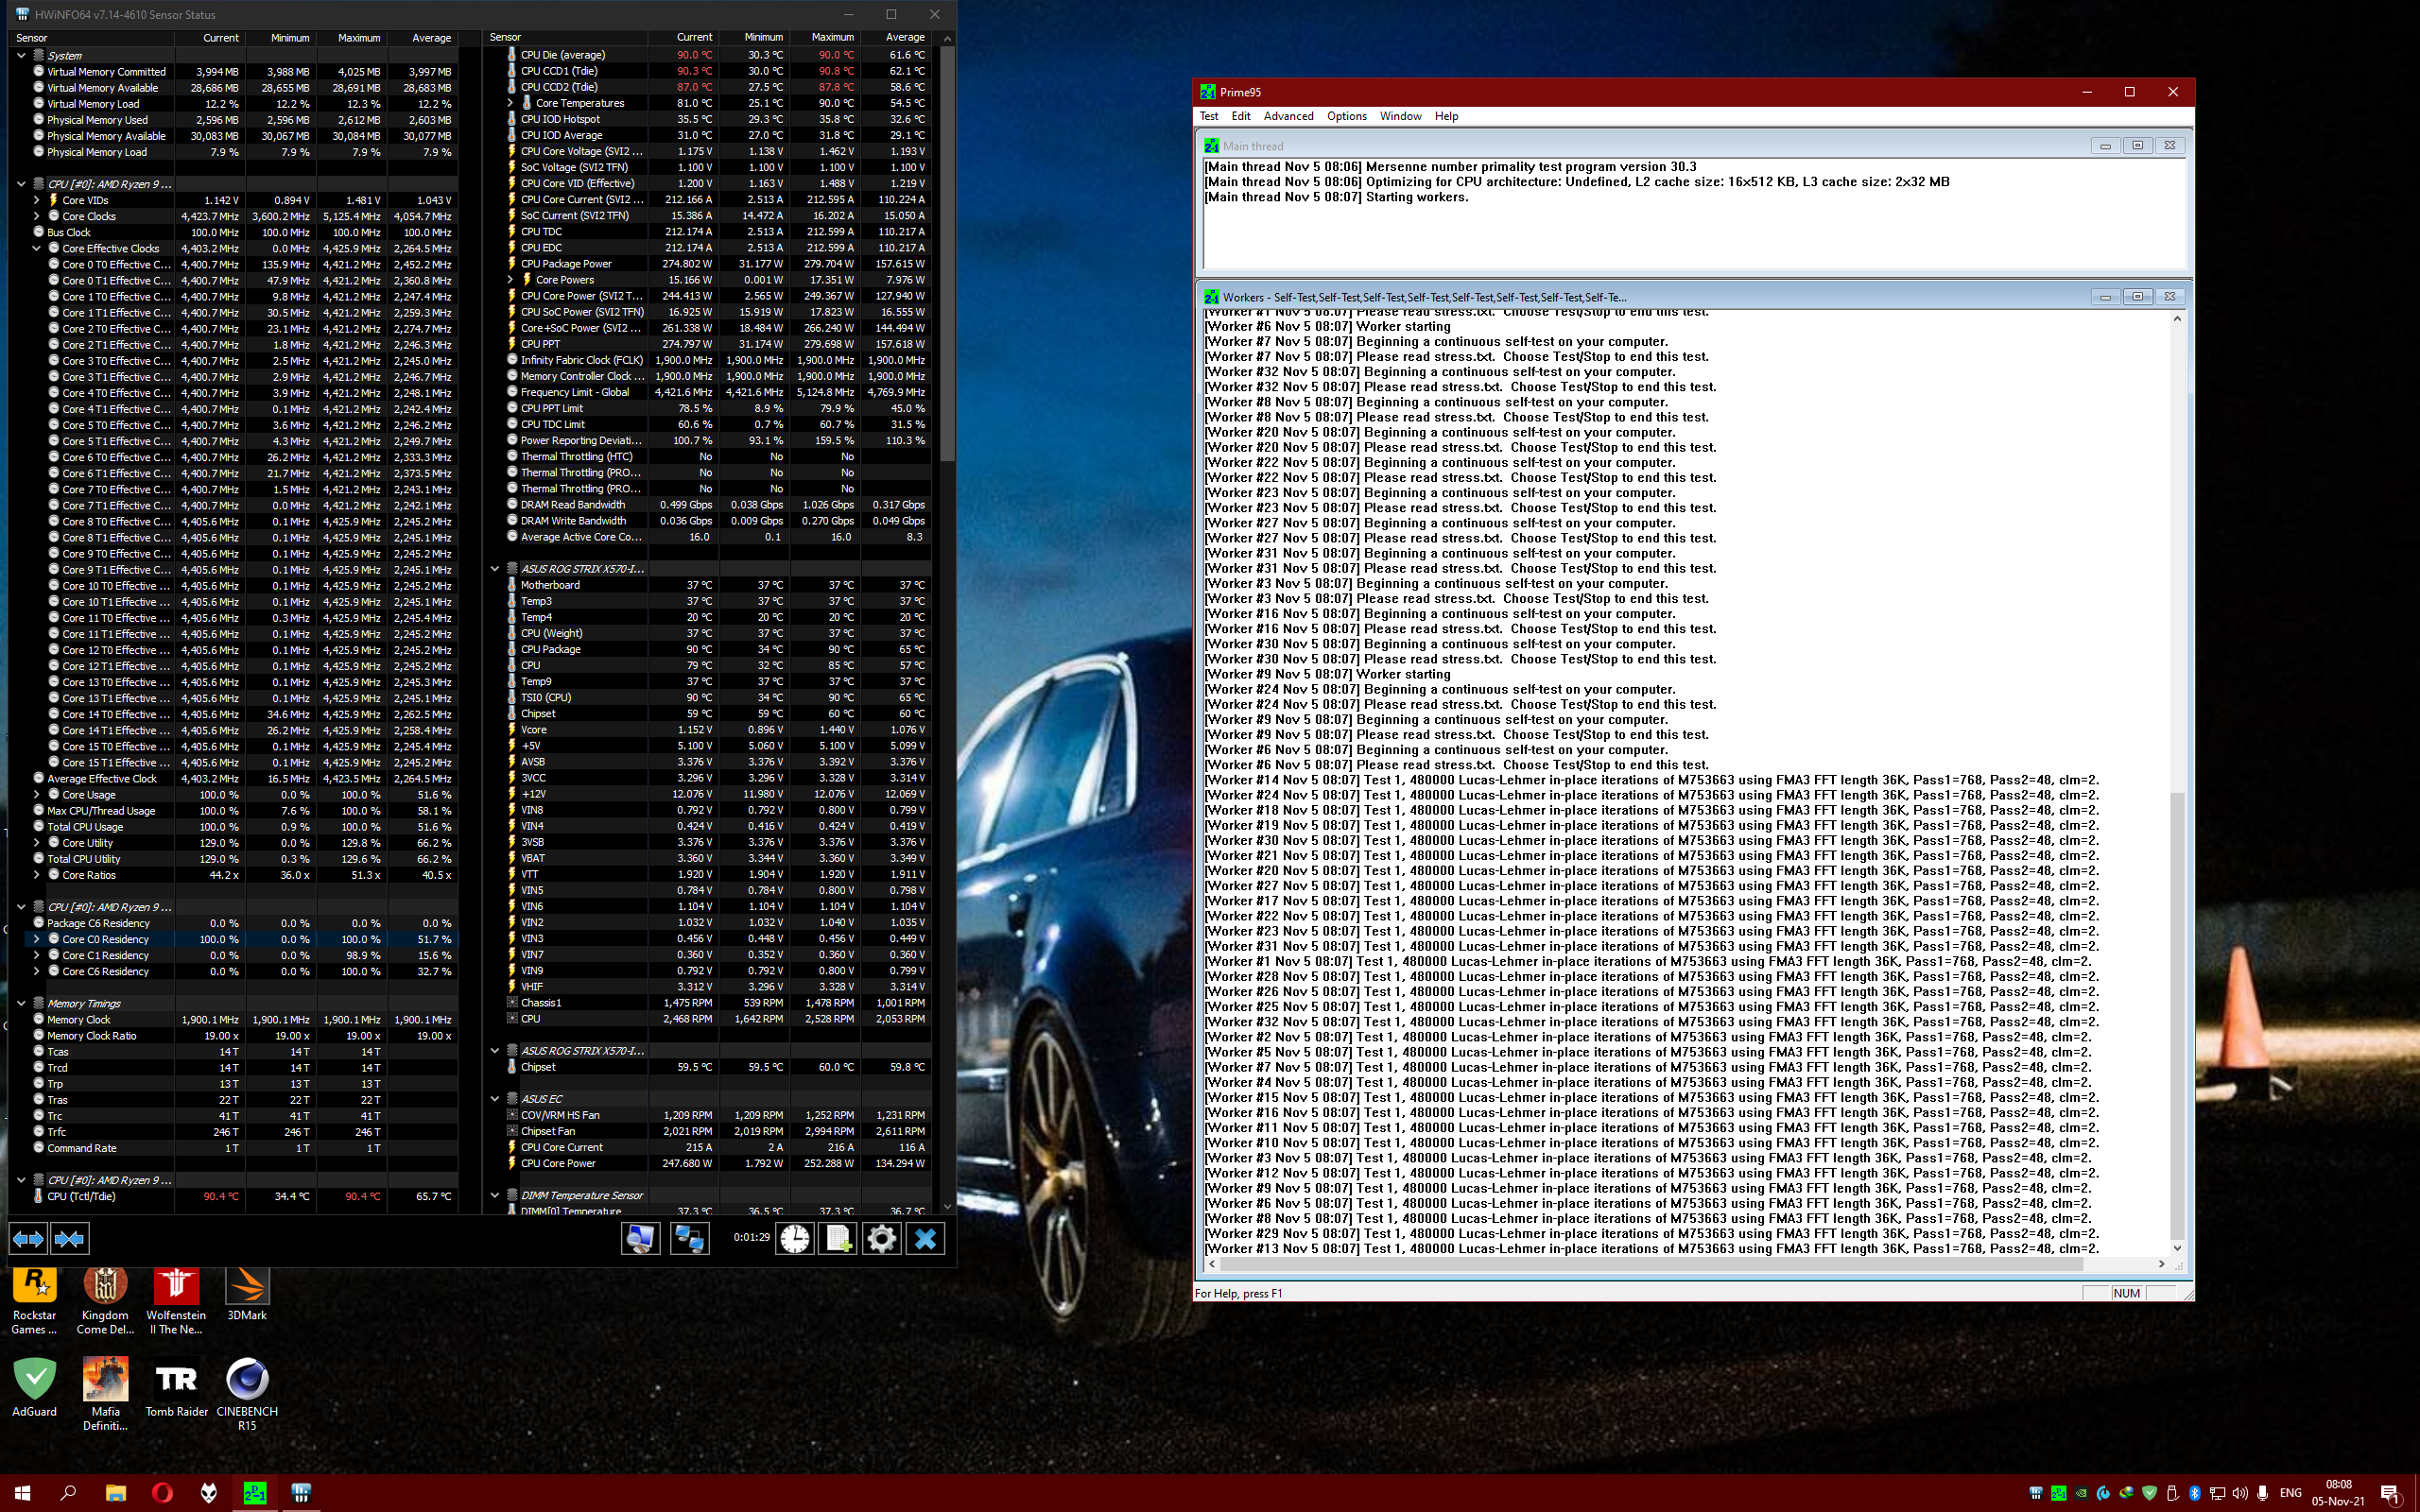Image resolution: width=2420 pixels, height=1512 pixels.
Task: Collapse the Core Effective Clocks tree
Action: point(37,248)
